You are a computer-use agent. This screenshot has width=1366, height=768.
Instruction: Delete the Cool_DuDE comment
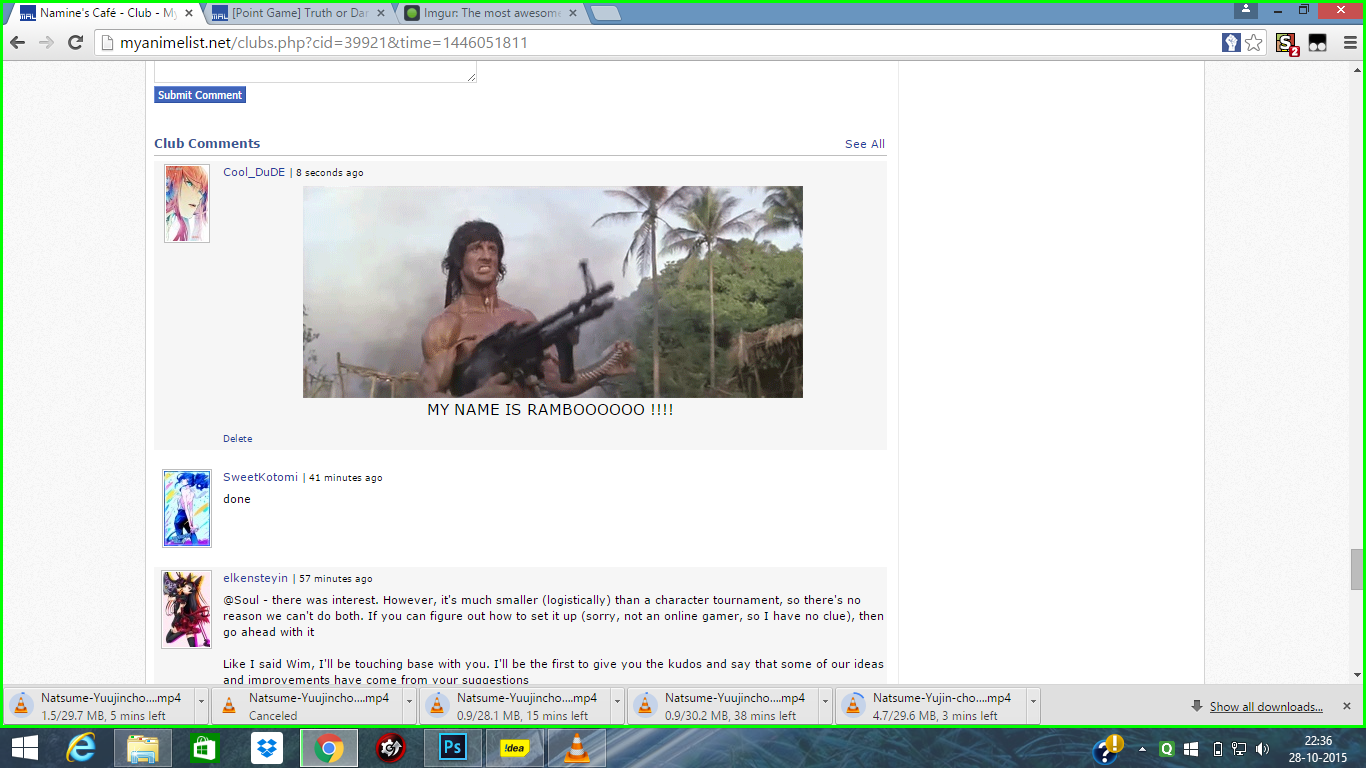click(x=237, y=438)
